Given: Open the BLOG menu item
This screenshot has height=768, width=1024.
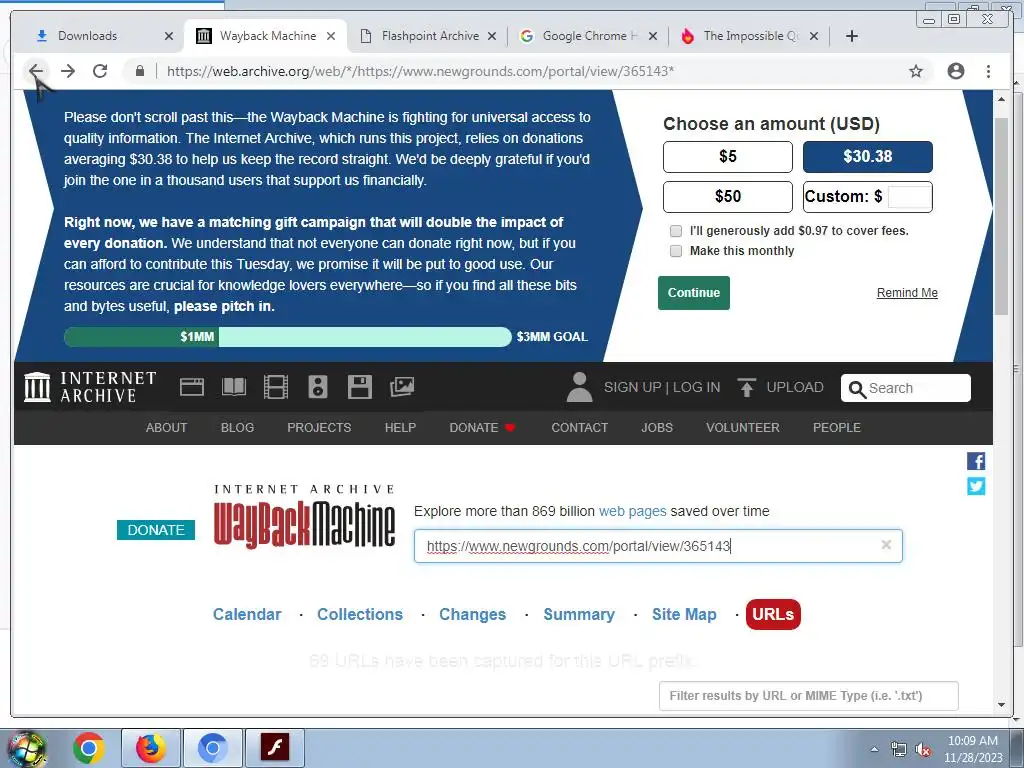Looking at the screenshot, I should (237, 428).
